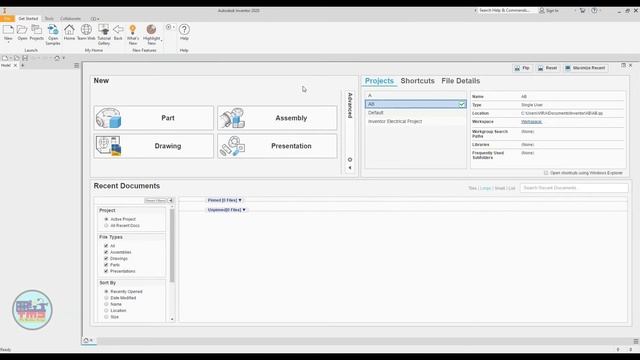Toggle the Parts checkbox
This screenshot has width=640, height=360.
[x=106, y=265]
